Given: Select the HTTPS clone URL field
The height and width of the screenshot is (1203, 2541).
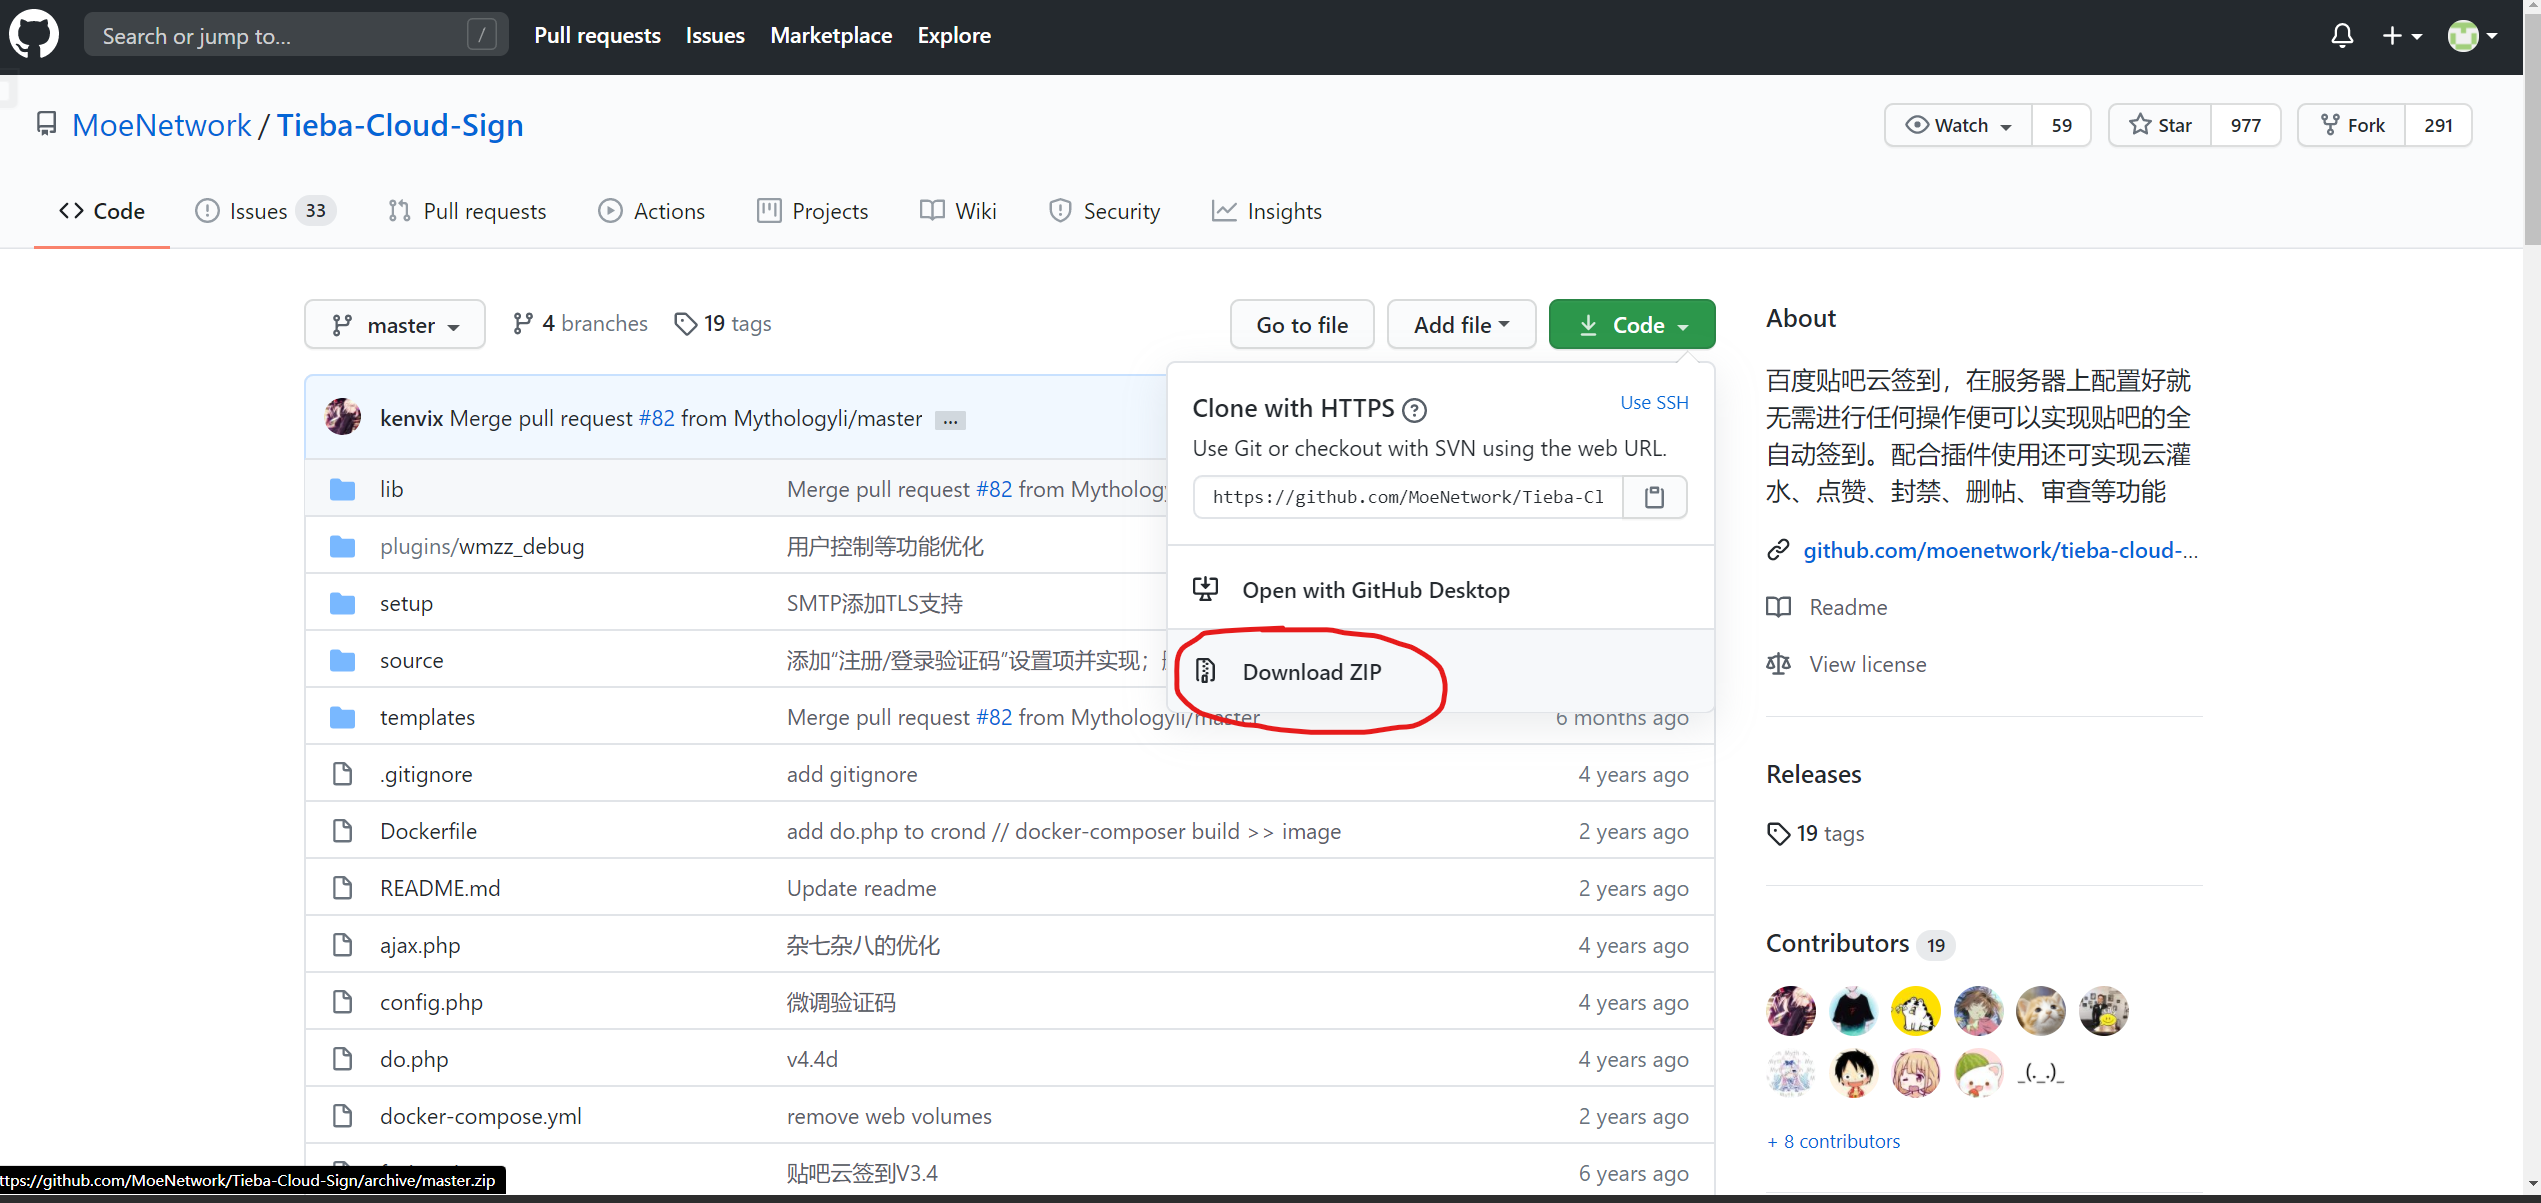Looking at the screenshot, I should [1407, 497].
